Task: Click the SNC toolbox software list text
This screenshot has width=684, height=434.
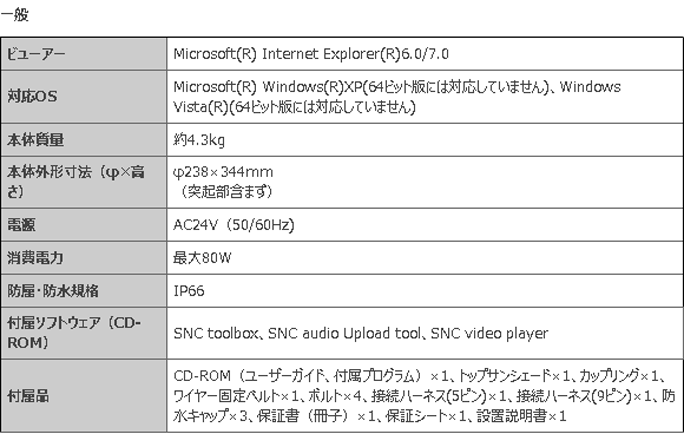Action: (361, 334)
